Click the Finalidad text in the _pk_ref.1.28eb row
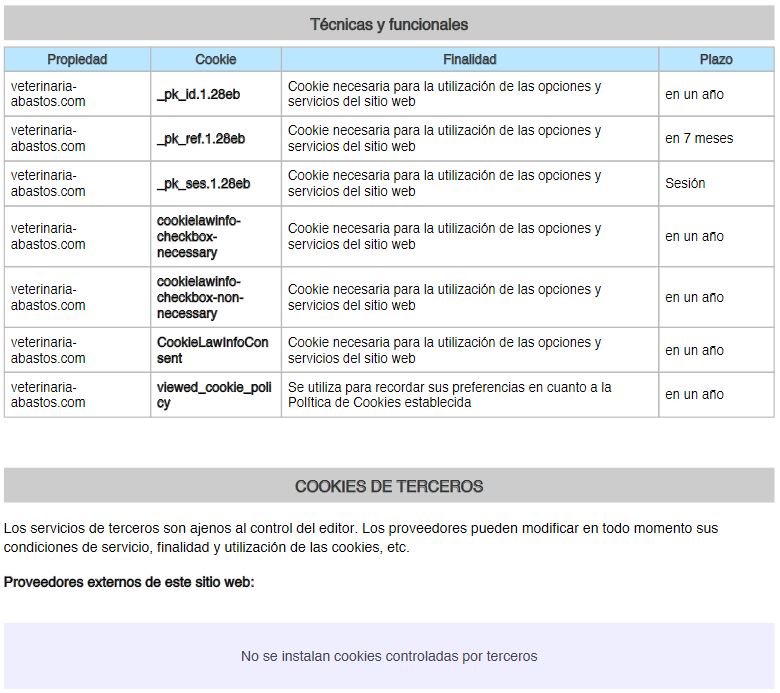The height and width of the screenshot is (693, 780). coord(444,138)
